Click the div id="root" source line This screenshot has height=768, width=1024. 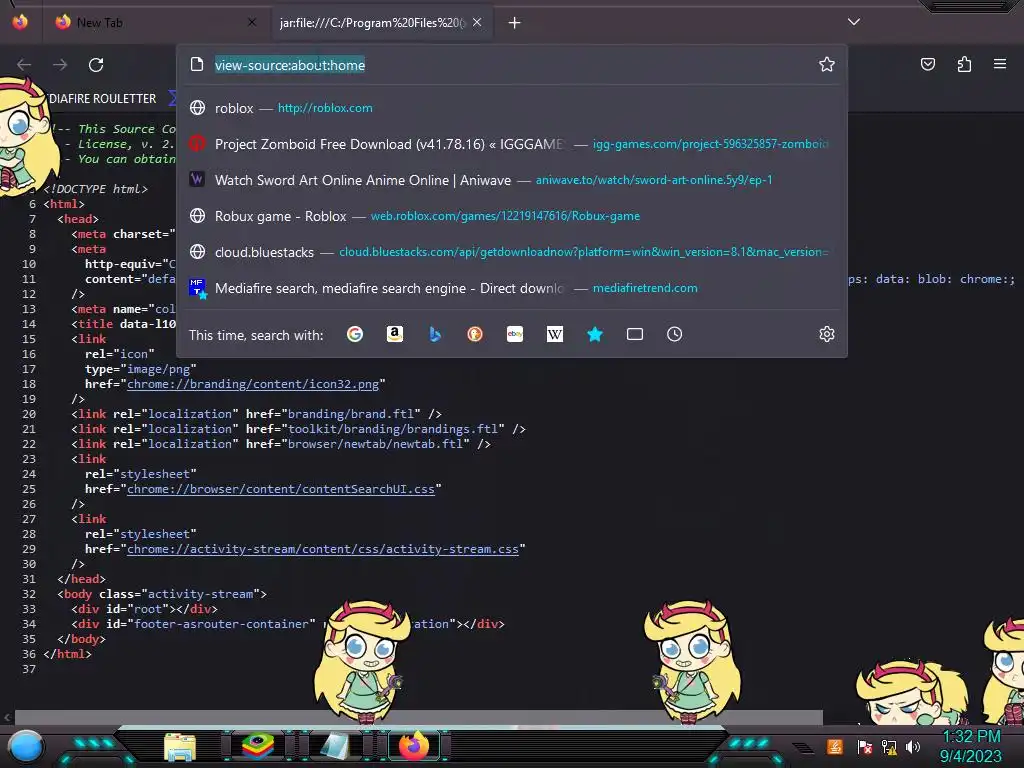144,609
